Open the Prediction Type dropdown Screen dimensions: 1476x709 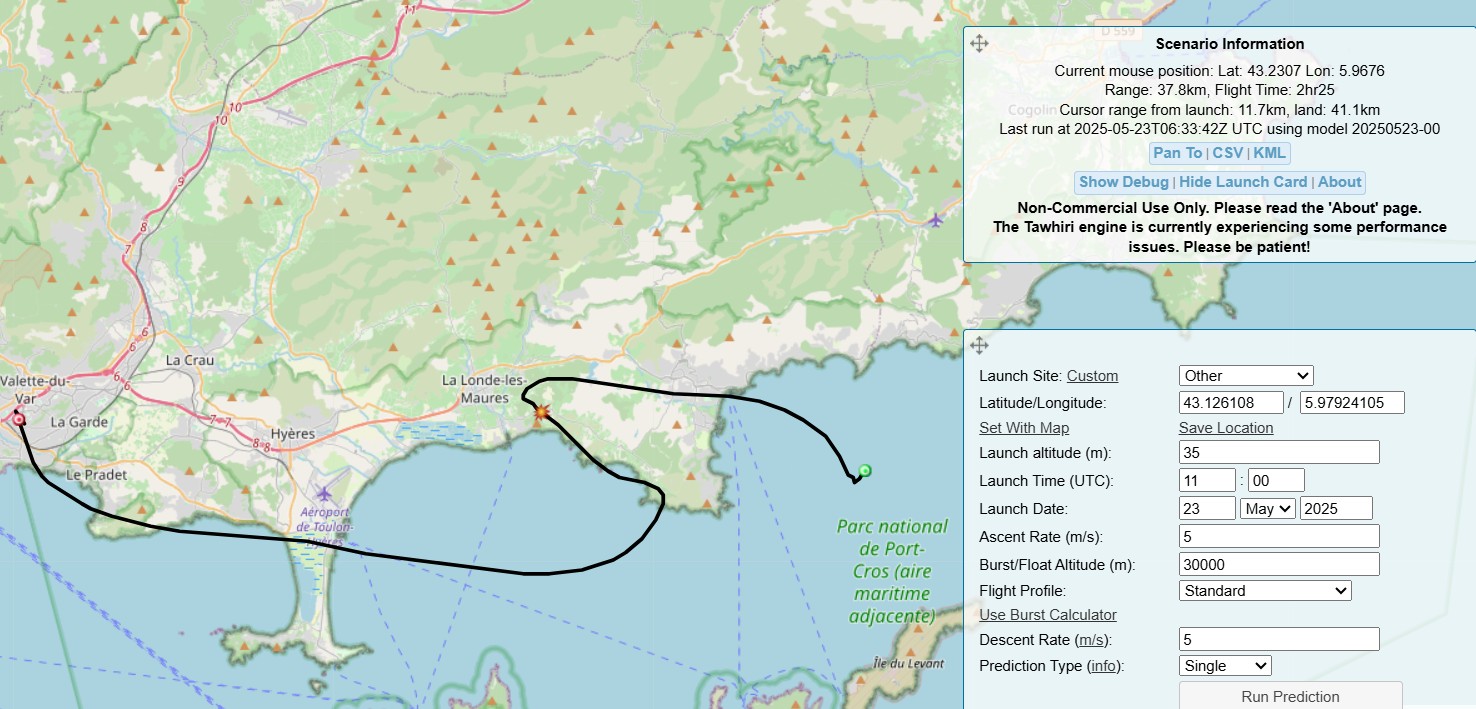click(x=1225, y=666)
